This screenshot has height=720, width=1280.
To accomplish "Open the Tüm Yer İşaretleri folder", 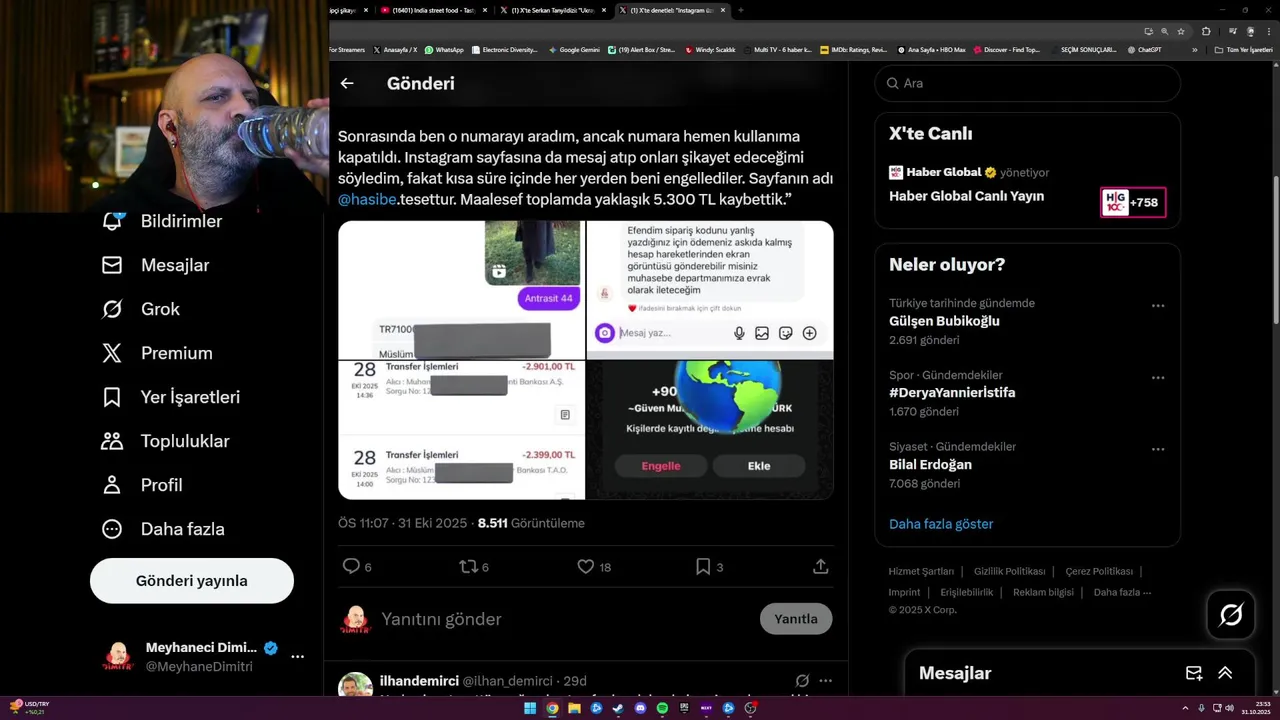I will (1243, 50).
